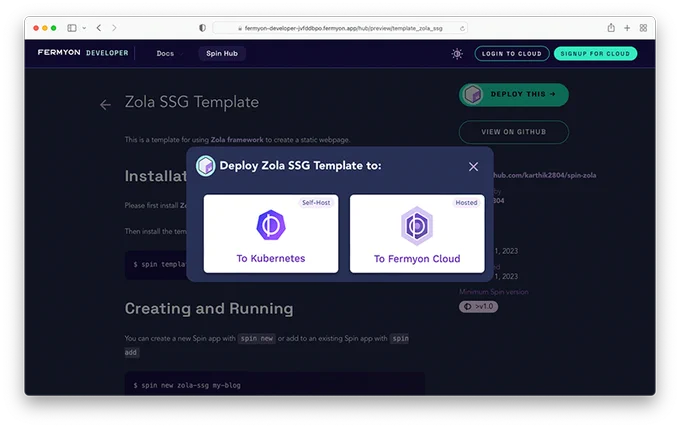Click the Fermyon Developer logo

(x=83, y=53)
